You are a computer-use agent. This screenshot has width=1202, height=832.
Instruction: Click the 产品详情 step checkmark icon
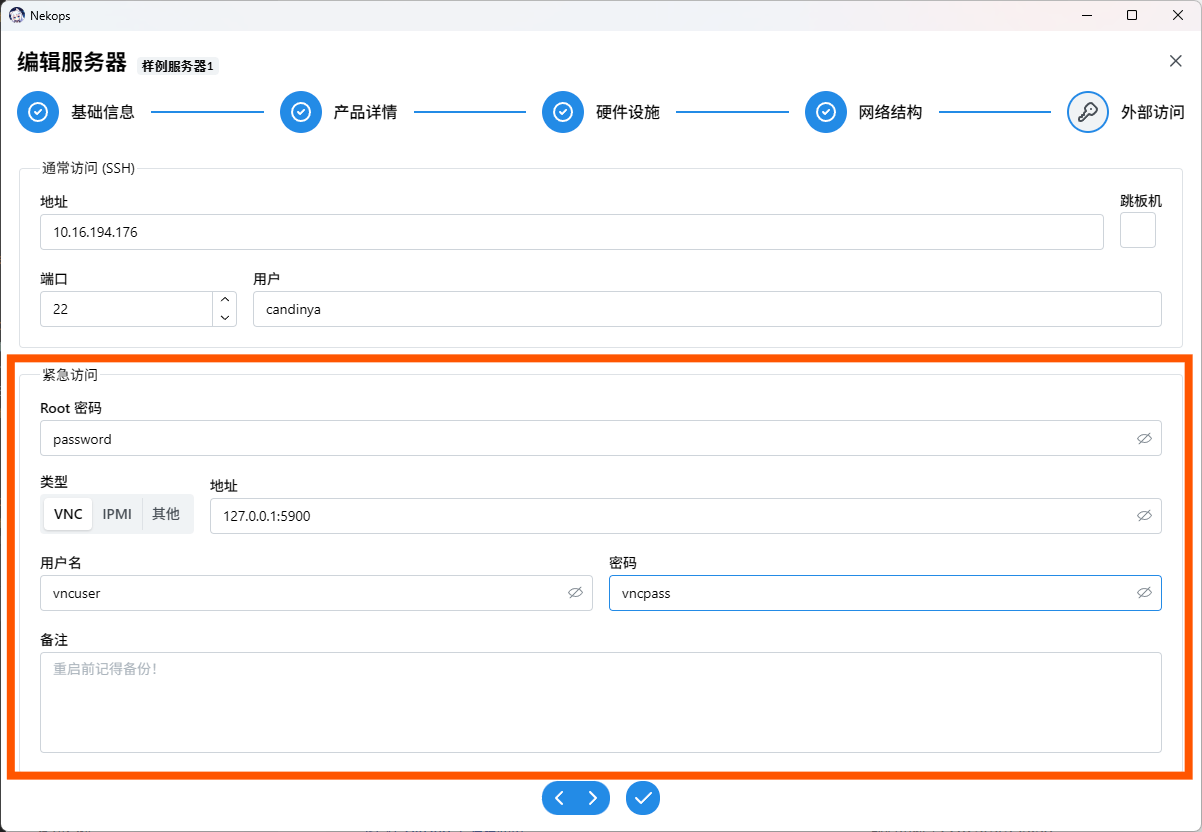pos(300,112)
